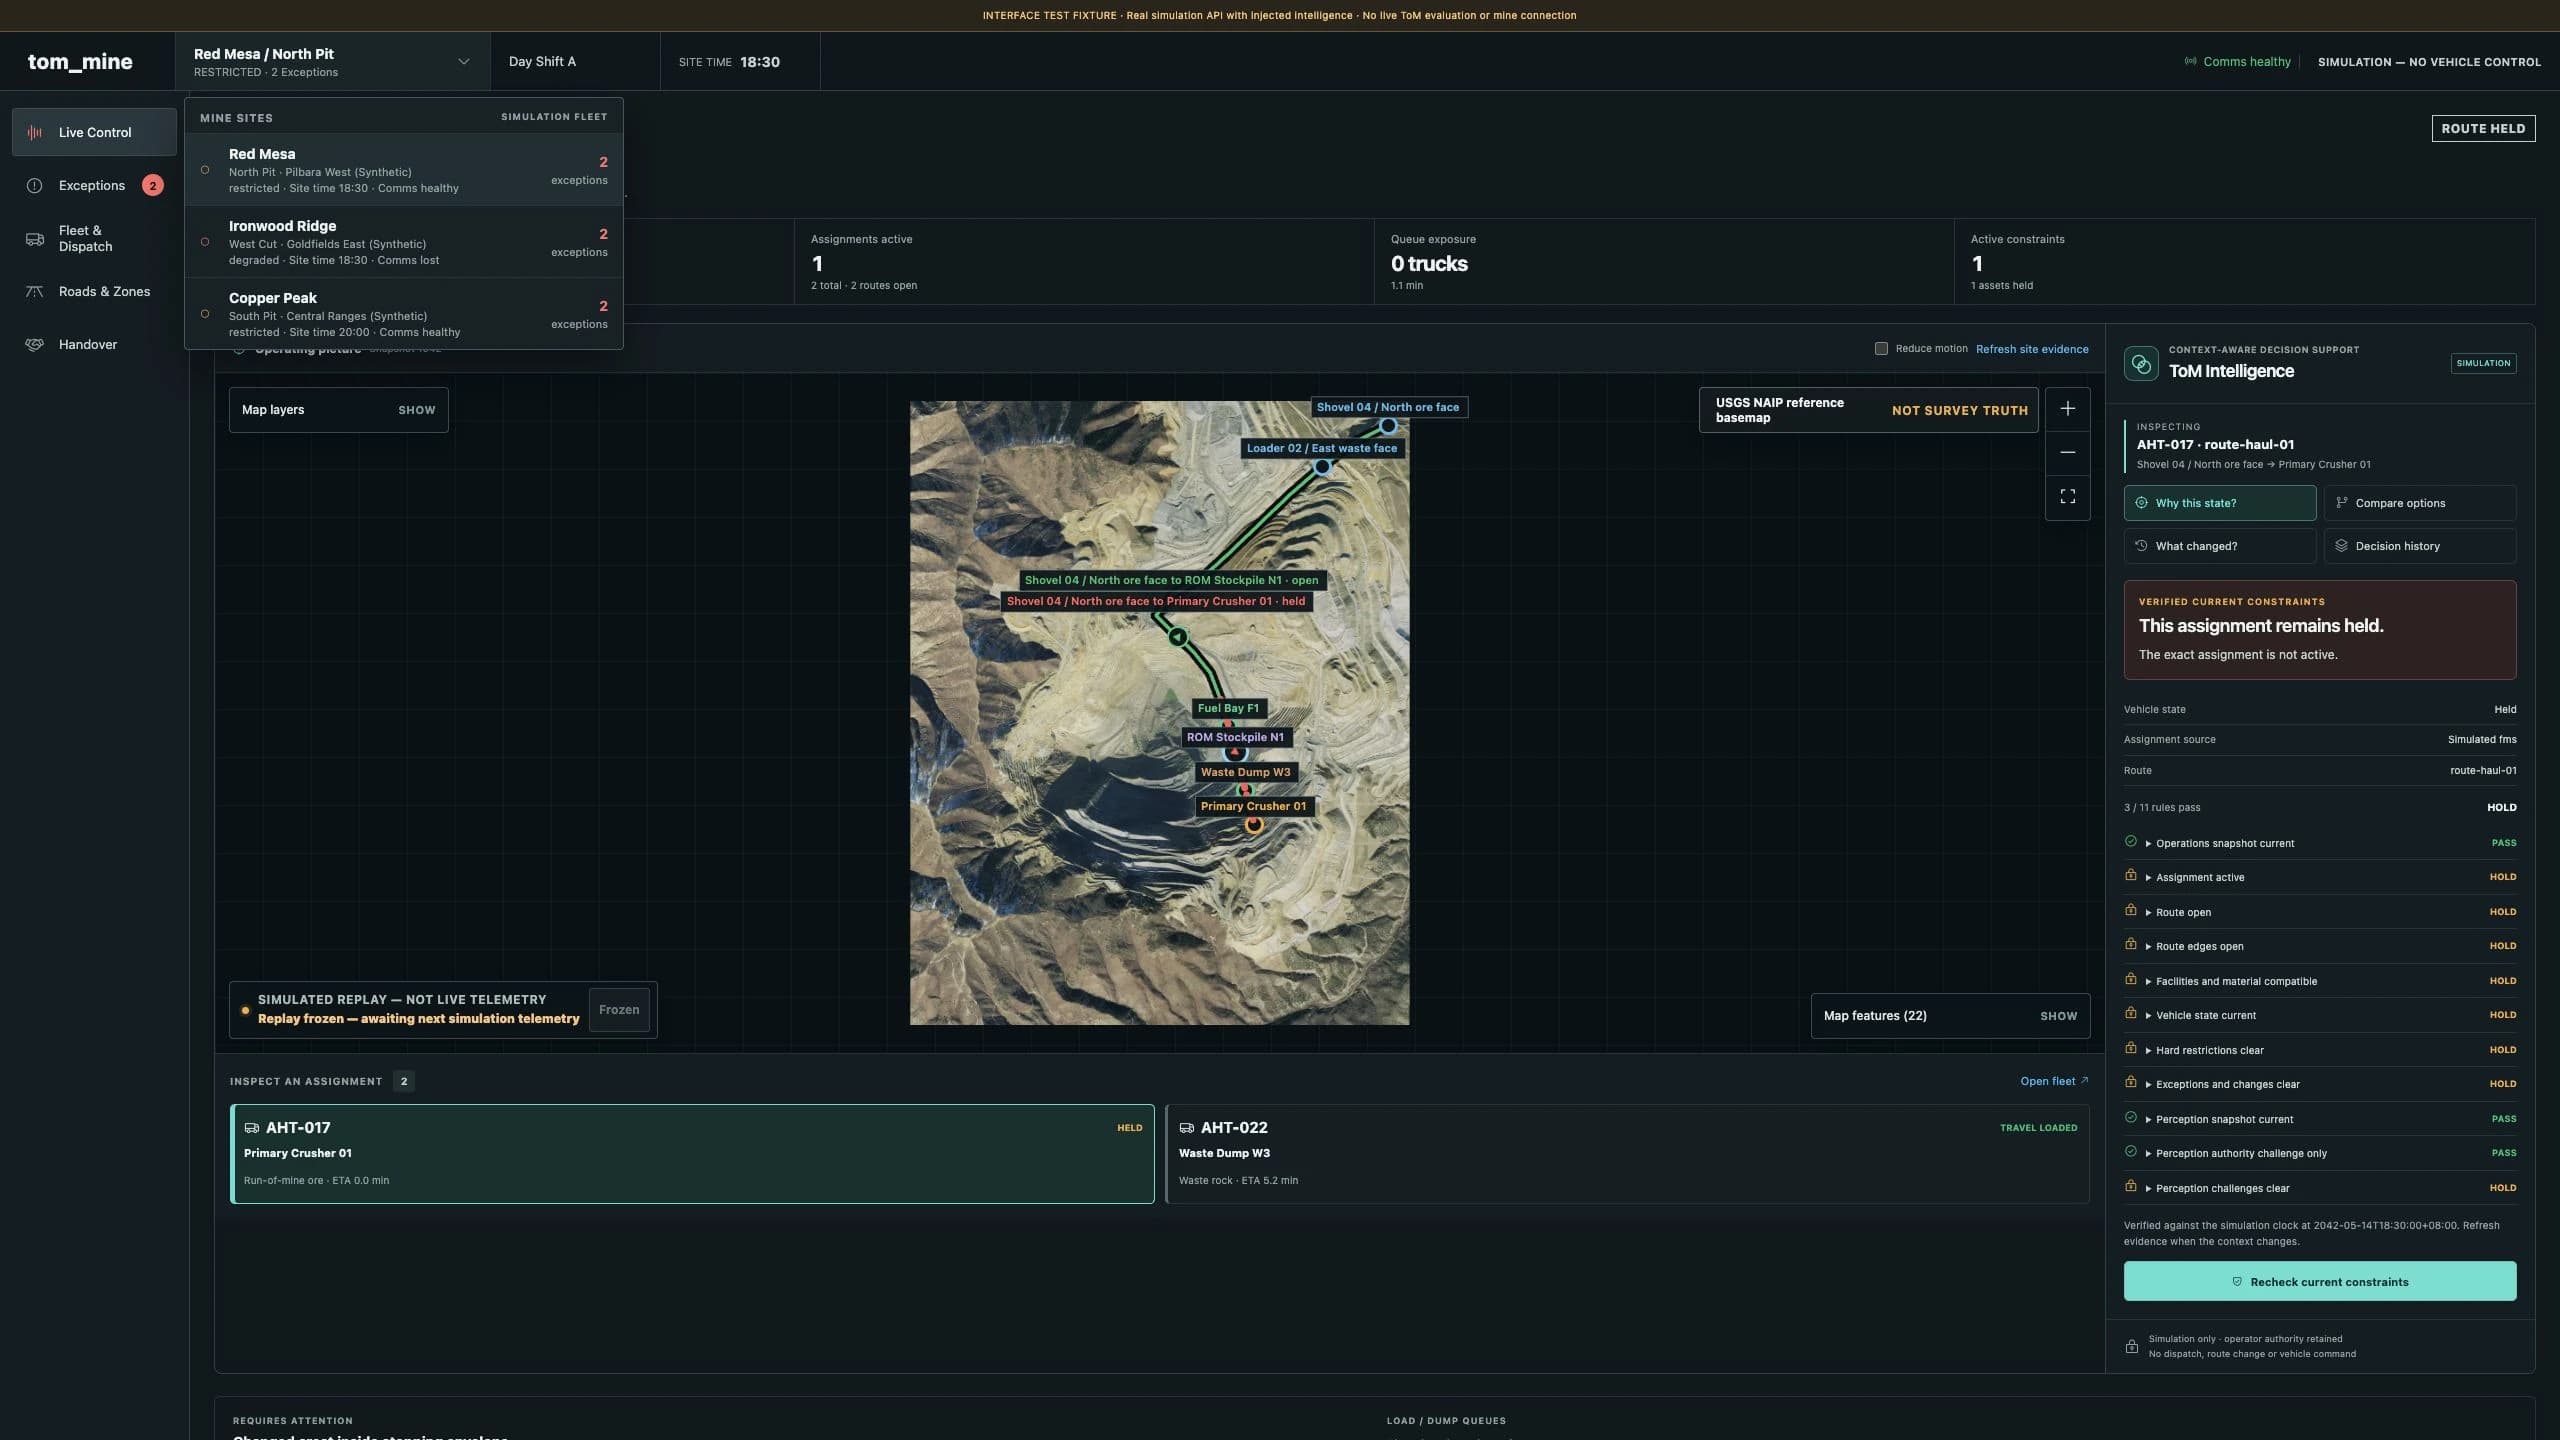Select Red Mesa mine site
This screenshot has height=1440, width=2560.
click(x=404, y=170)
